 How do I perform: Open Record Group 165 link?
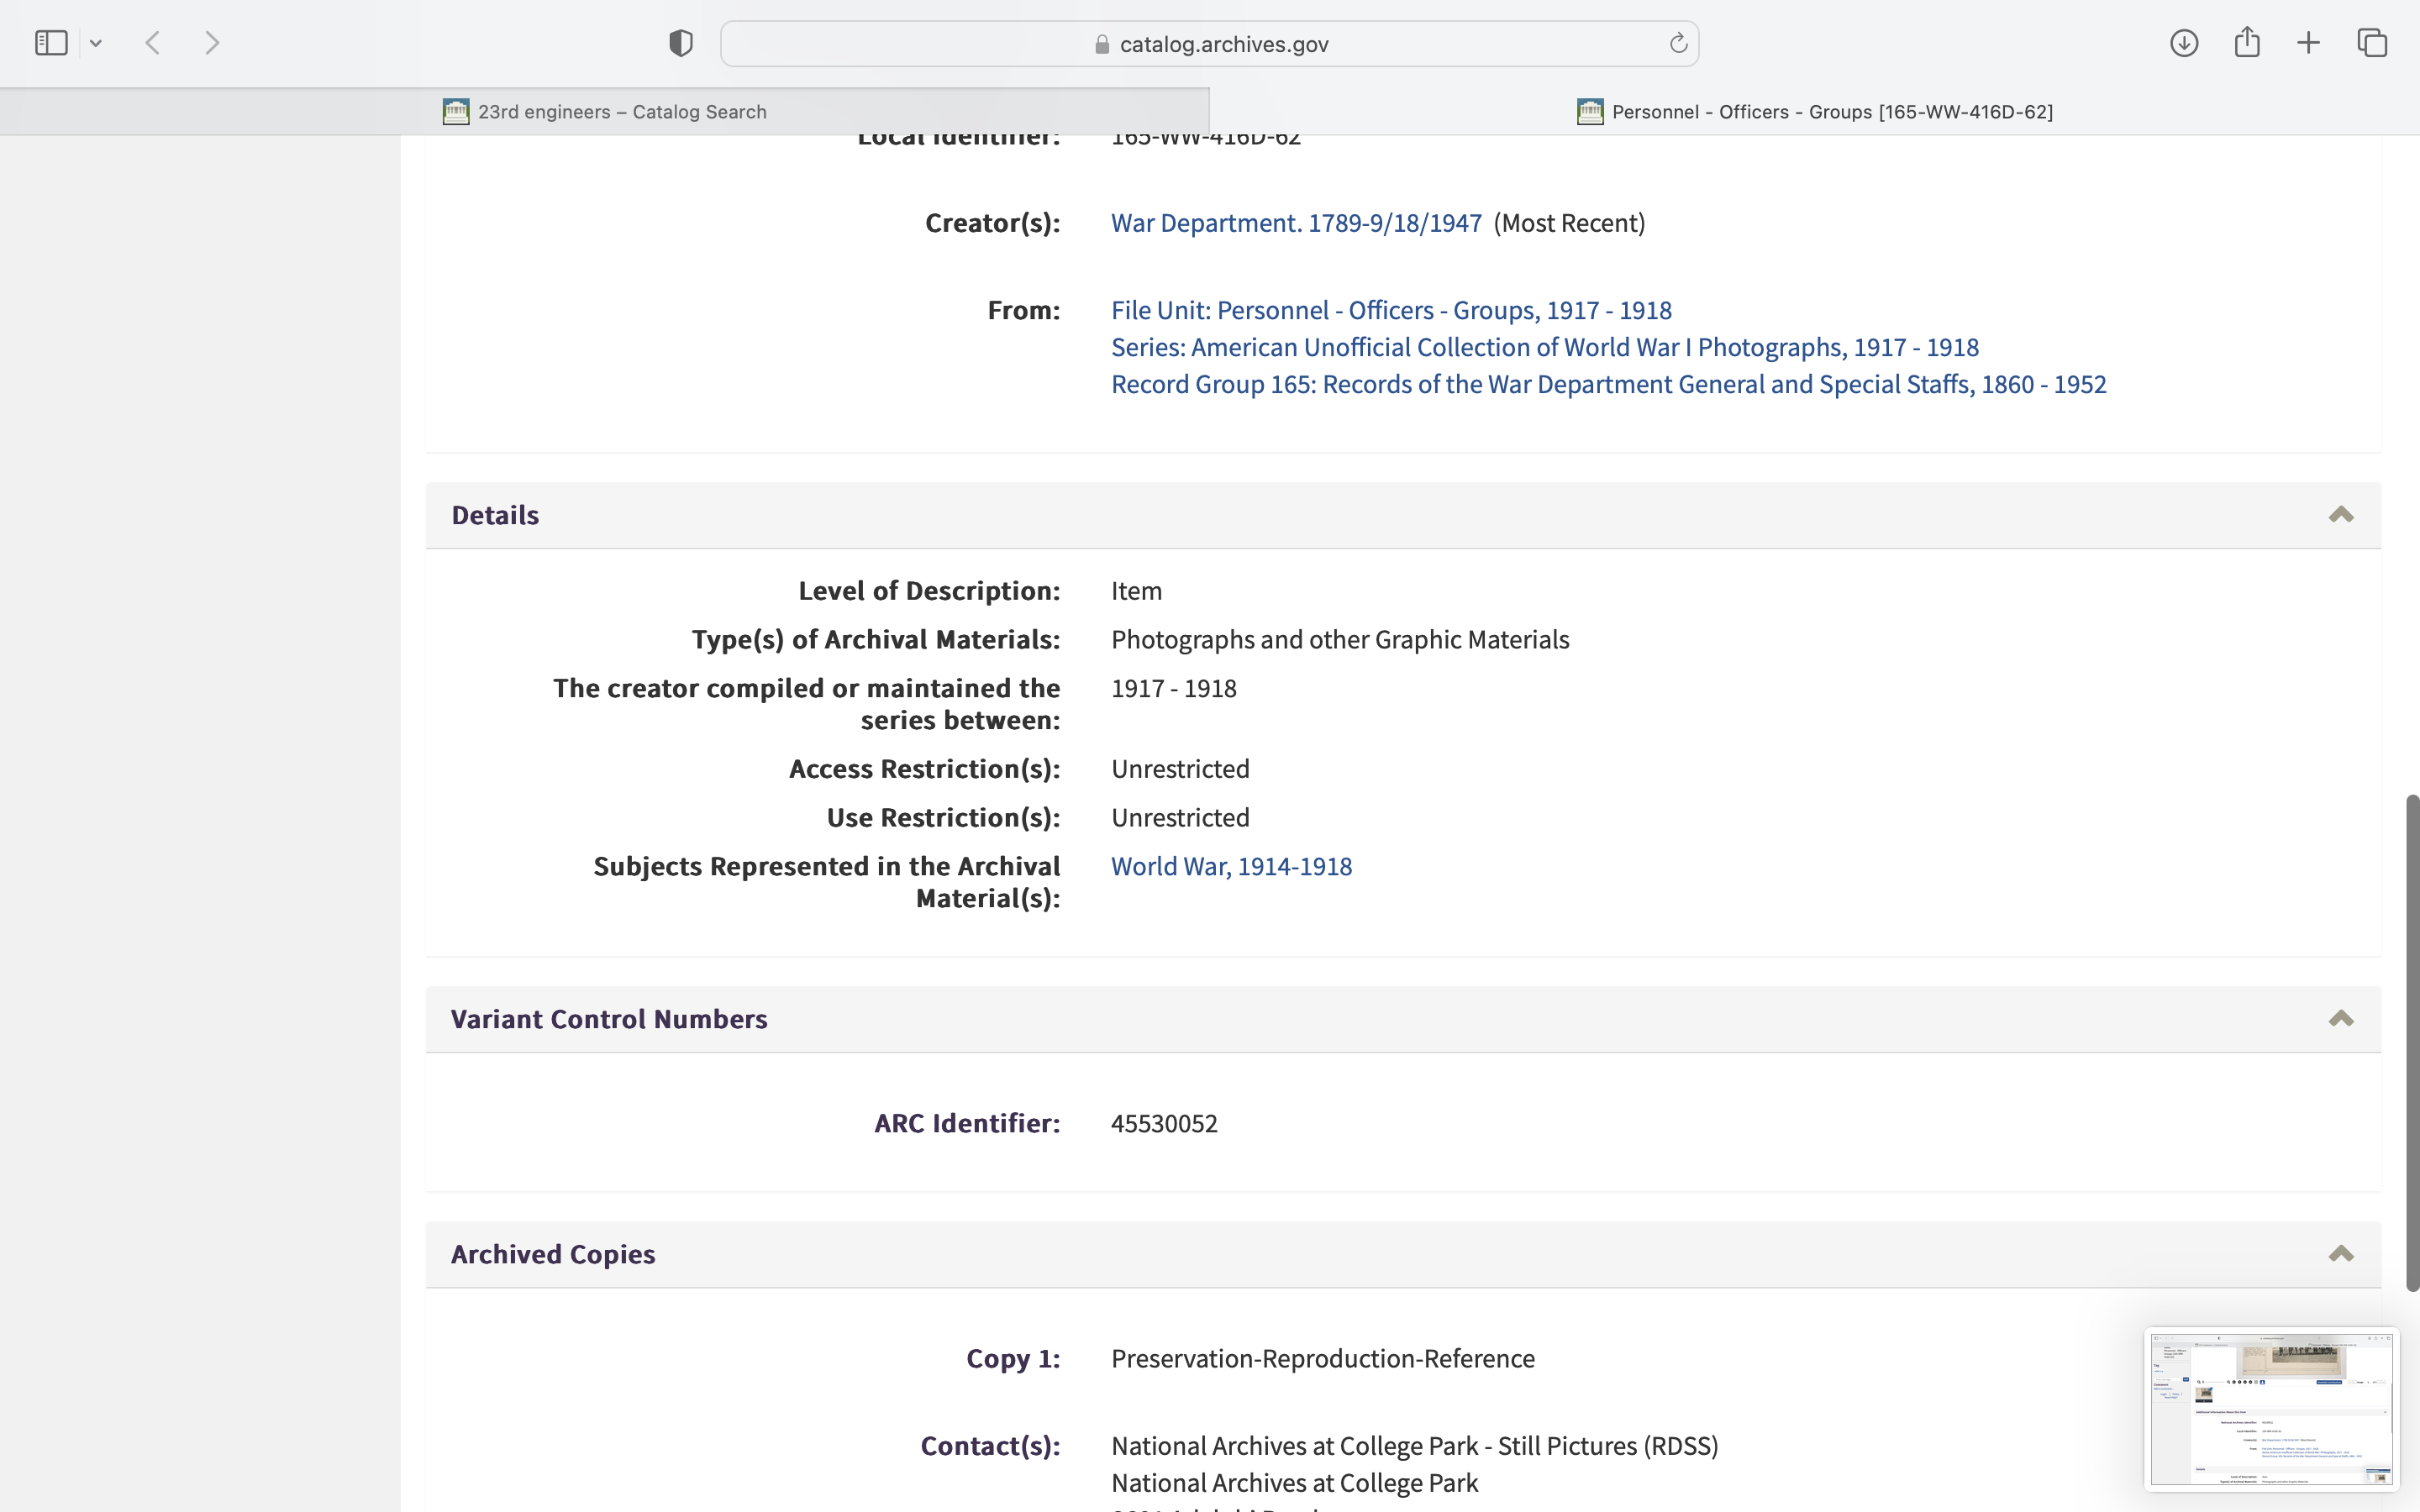1608,385
